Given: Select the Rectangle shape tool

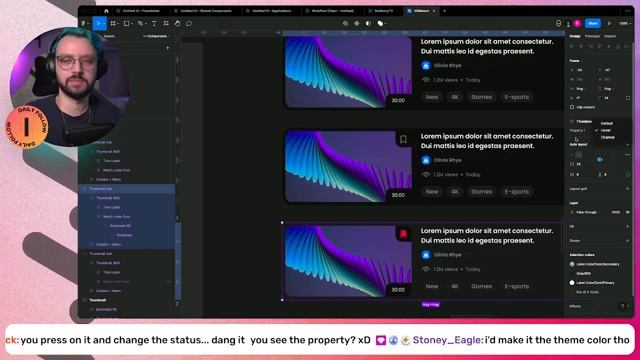Looking at the screenshot, I should coord(127,24).
